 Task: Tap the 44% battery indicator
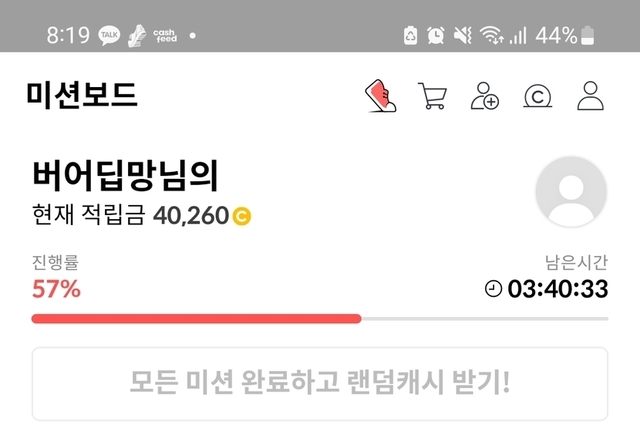pyautogui.click(x=565, y=35)
